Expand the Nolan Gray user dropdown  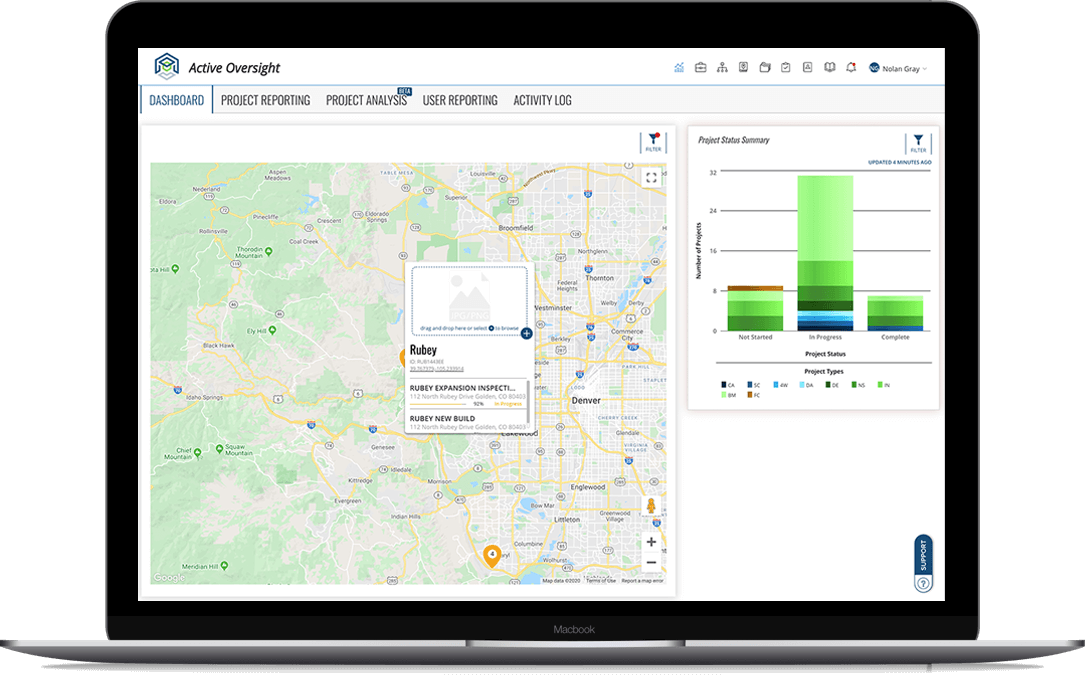pyautogui.click(x=900, y=69)
